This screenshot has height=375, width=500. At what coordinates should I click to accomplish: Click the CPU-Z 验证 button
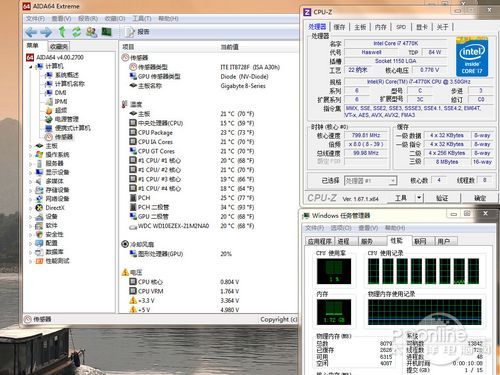point(442,198)
